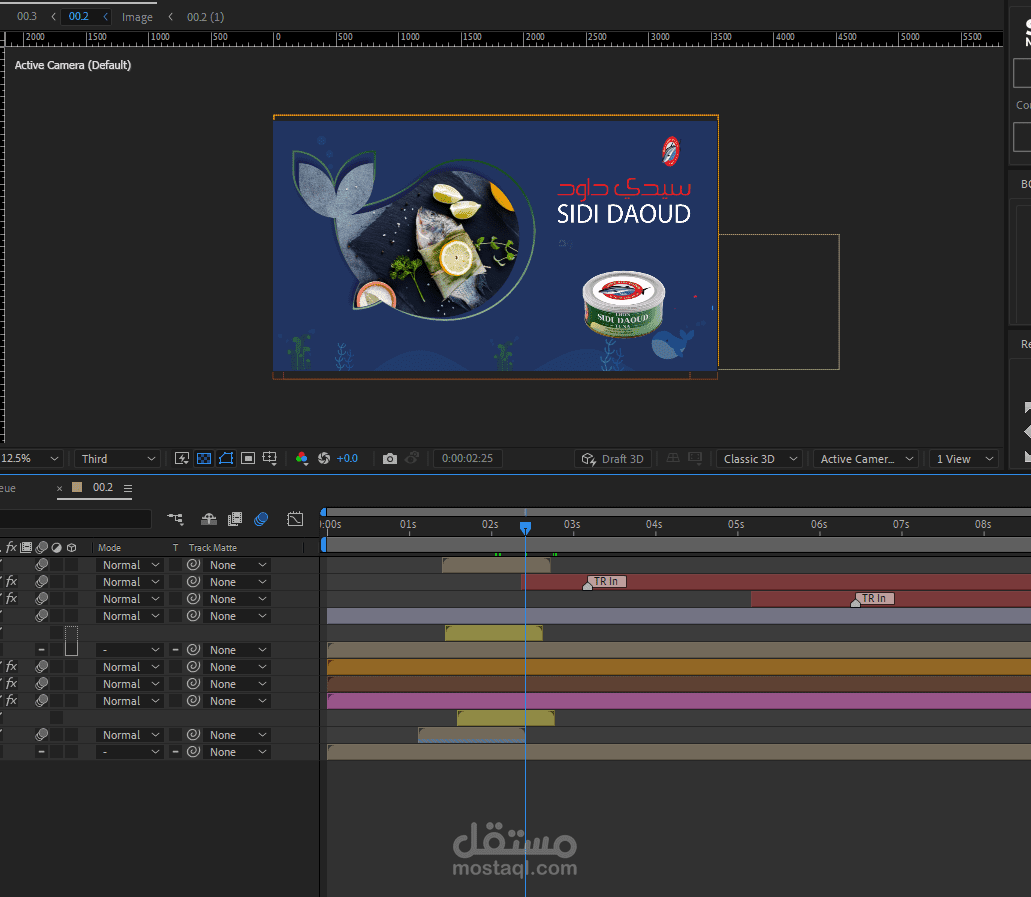The image size is (1031, 897).
Task: Click the first TR In layer marker
Action: (606, 581)
